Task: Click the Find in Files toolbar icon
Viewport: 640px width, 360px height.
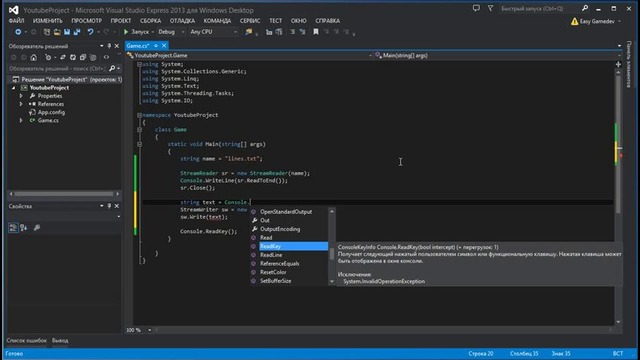Action: pos(249,32)
